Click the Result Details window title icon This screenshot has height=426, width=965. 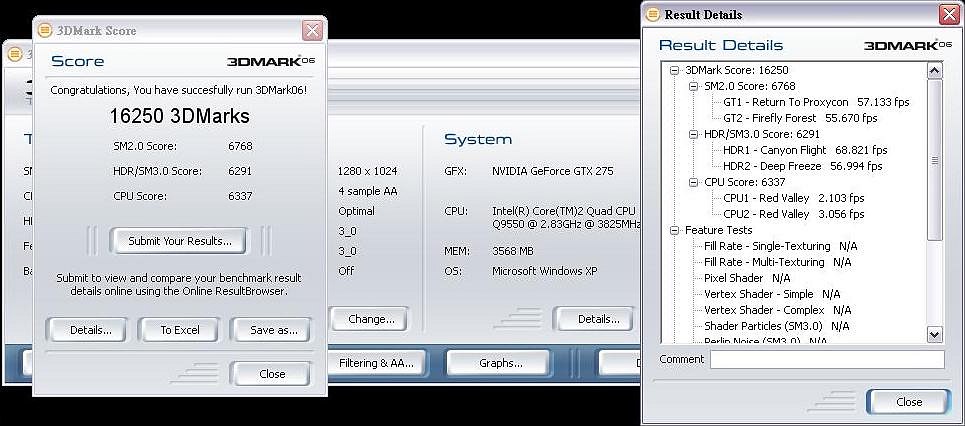point(652,14)
